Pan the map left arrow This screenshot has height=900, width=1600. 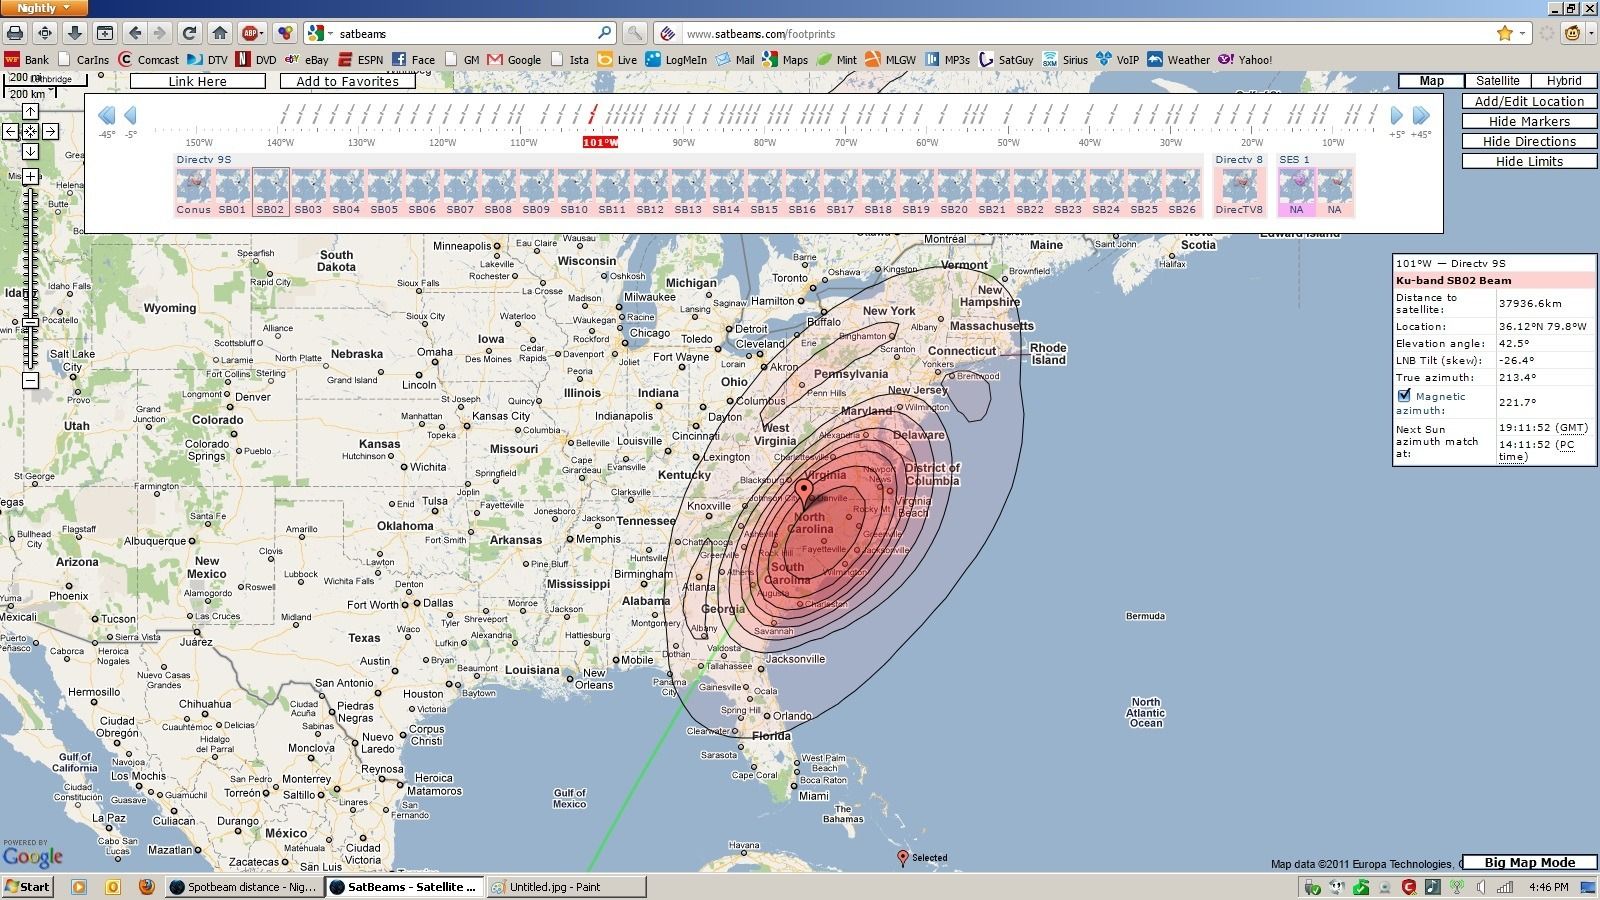pyautogui.click(x=10, y=131)
